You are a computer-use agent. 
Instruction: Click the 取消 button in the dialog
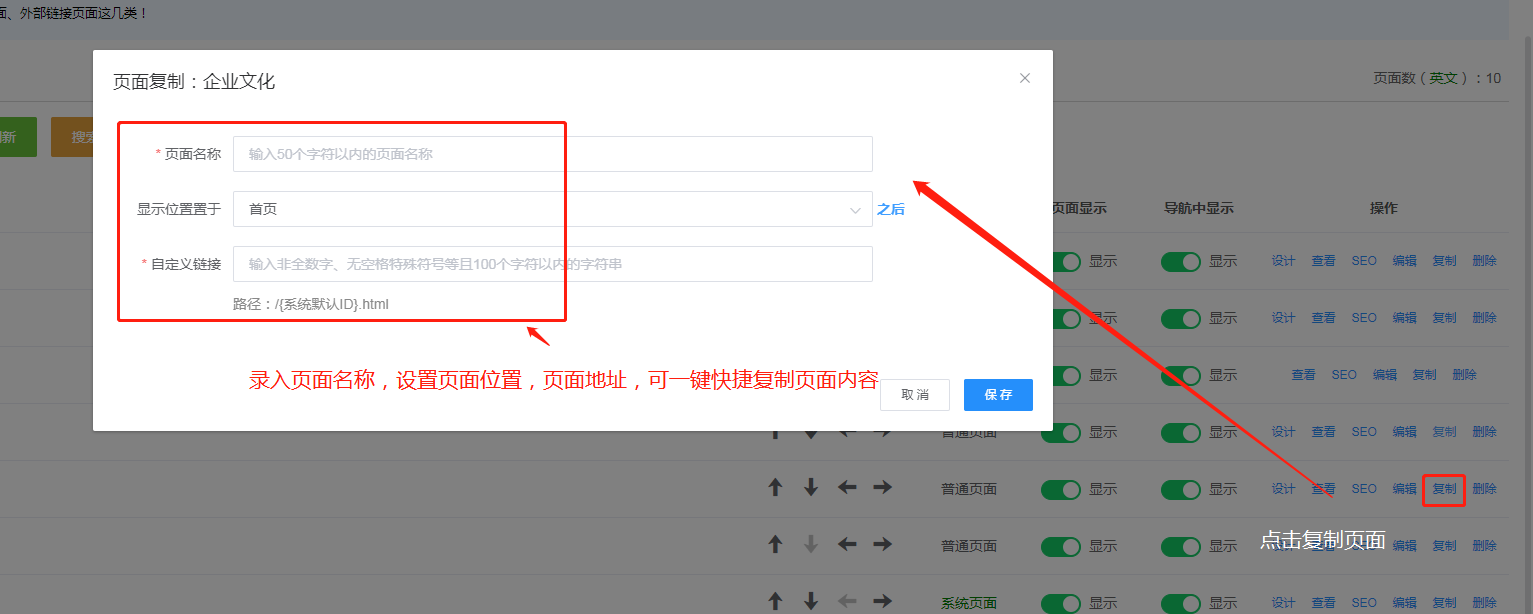point(915,395)
